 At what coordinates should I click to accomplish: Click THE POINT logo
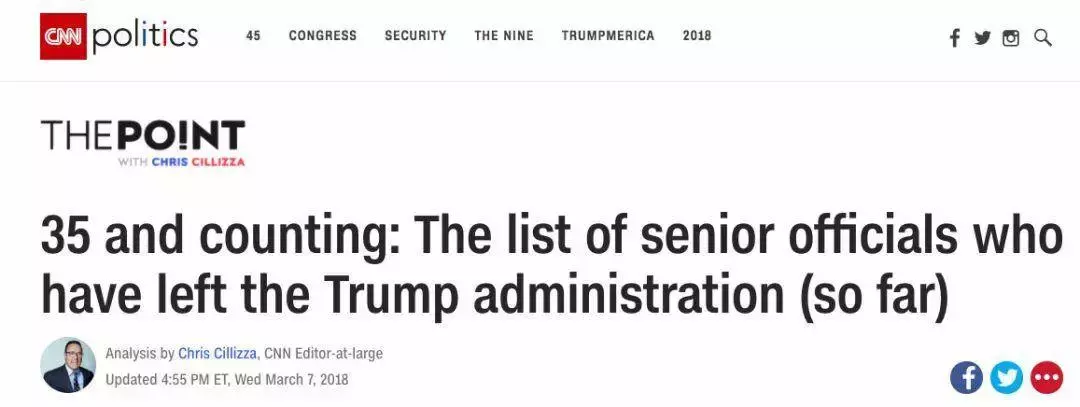(x=143, y=136)
